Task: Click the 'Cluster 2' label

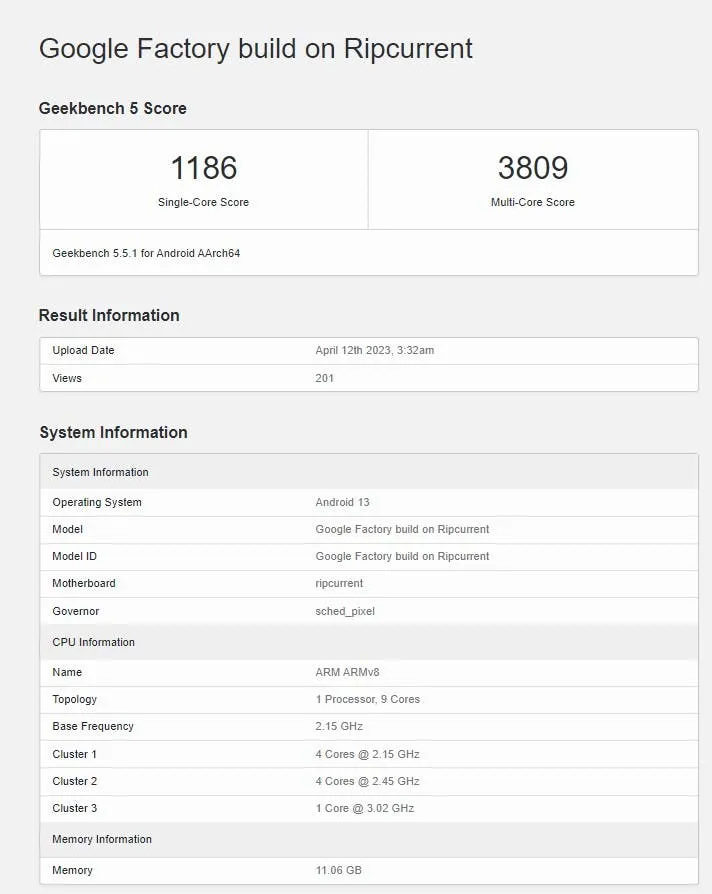Action: click(75, 781)
